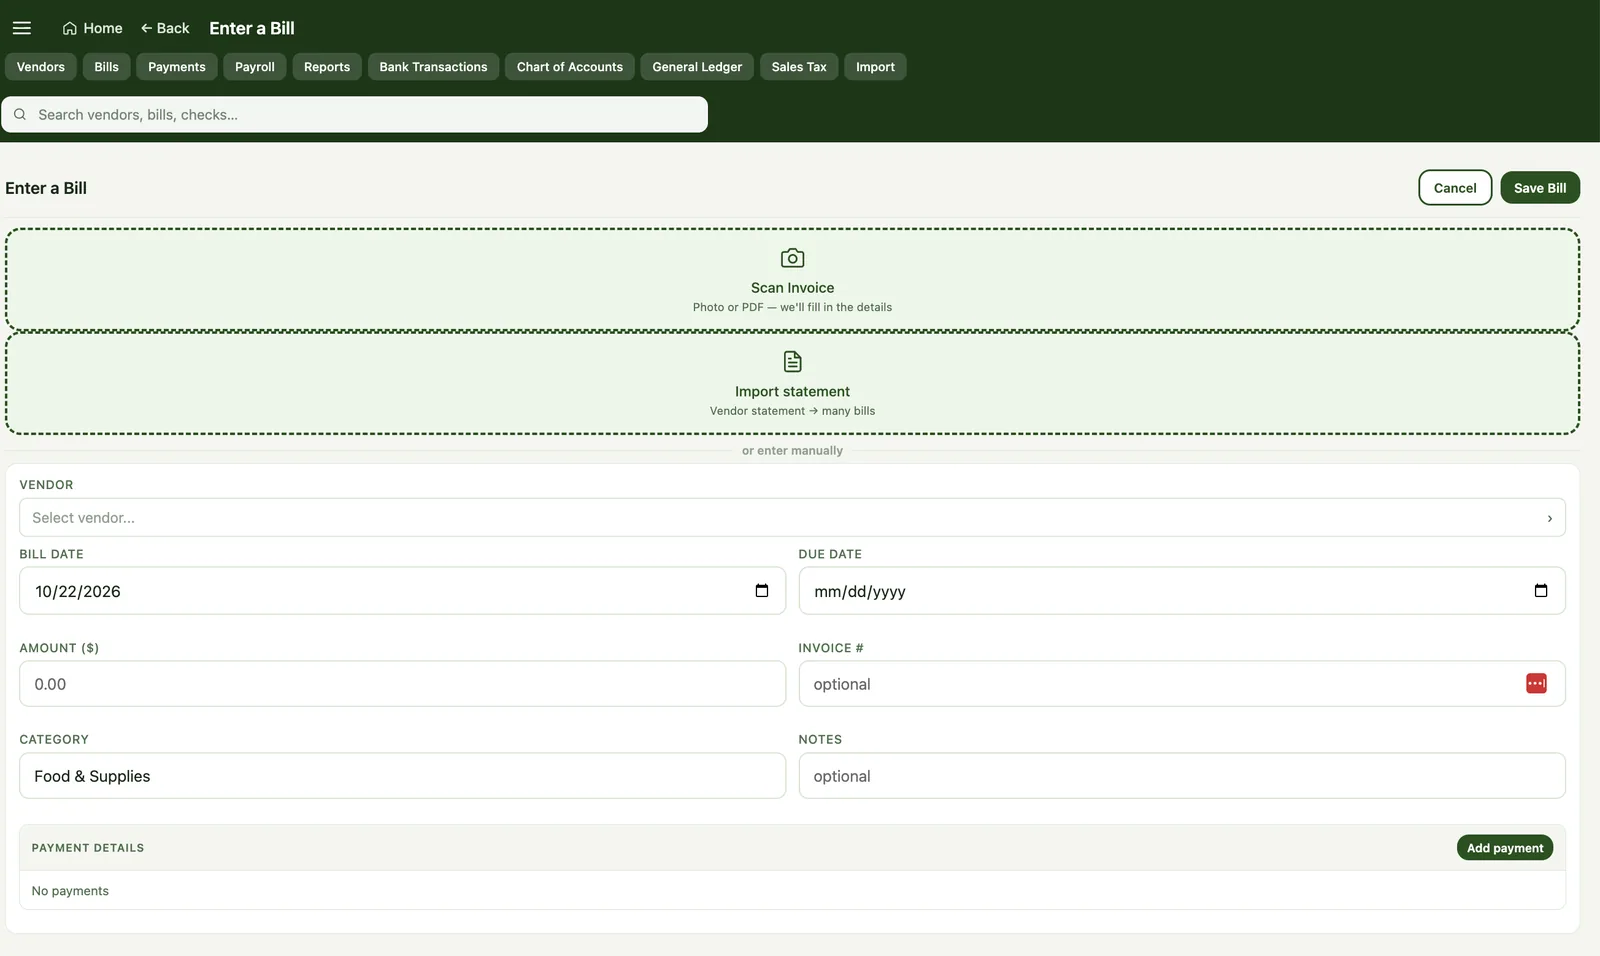This screenshot has height=956, width=1600.
Task: Expand the Select vendor dropdown
Action: pos(792,518)
